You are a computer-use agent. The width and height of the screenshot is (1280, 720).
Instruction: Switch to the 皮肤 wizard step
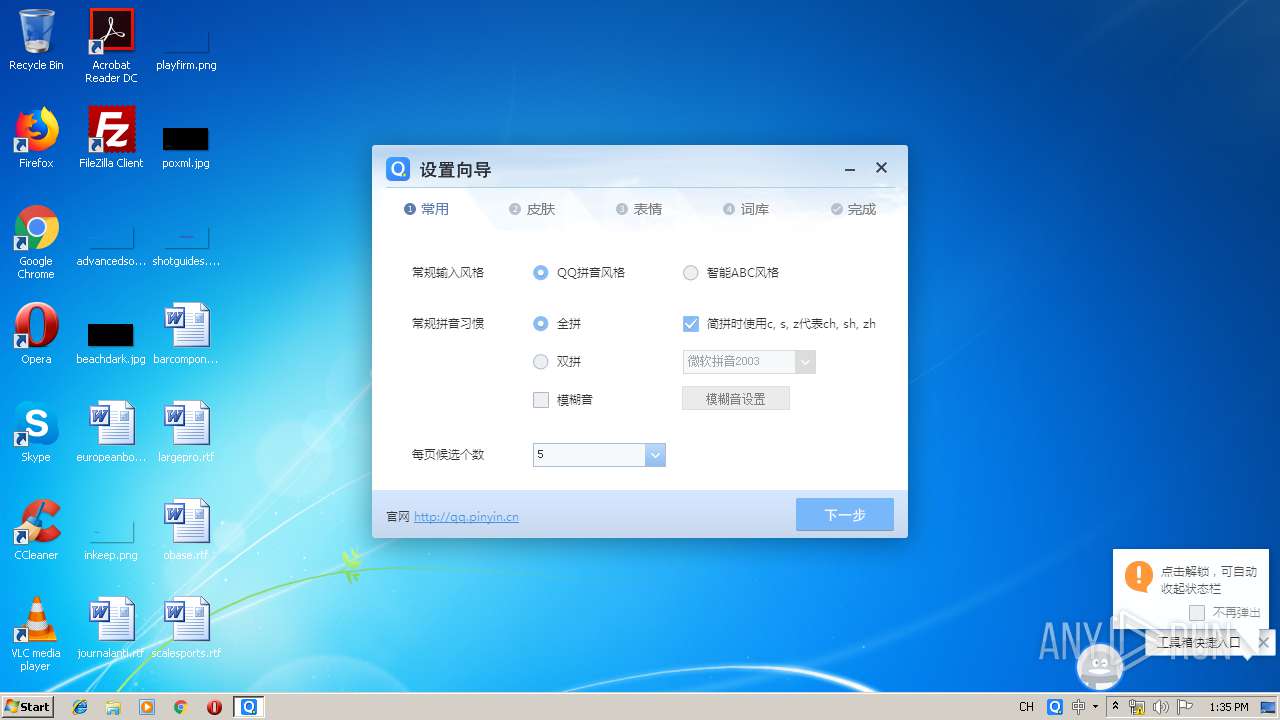pyautogui.click(x=532, y=209)
